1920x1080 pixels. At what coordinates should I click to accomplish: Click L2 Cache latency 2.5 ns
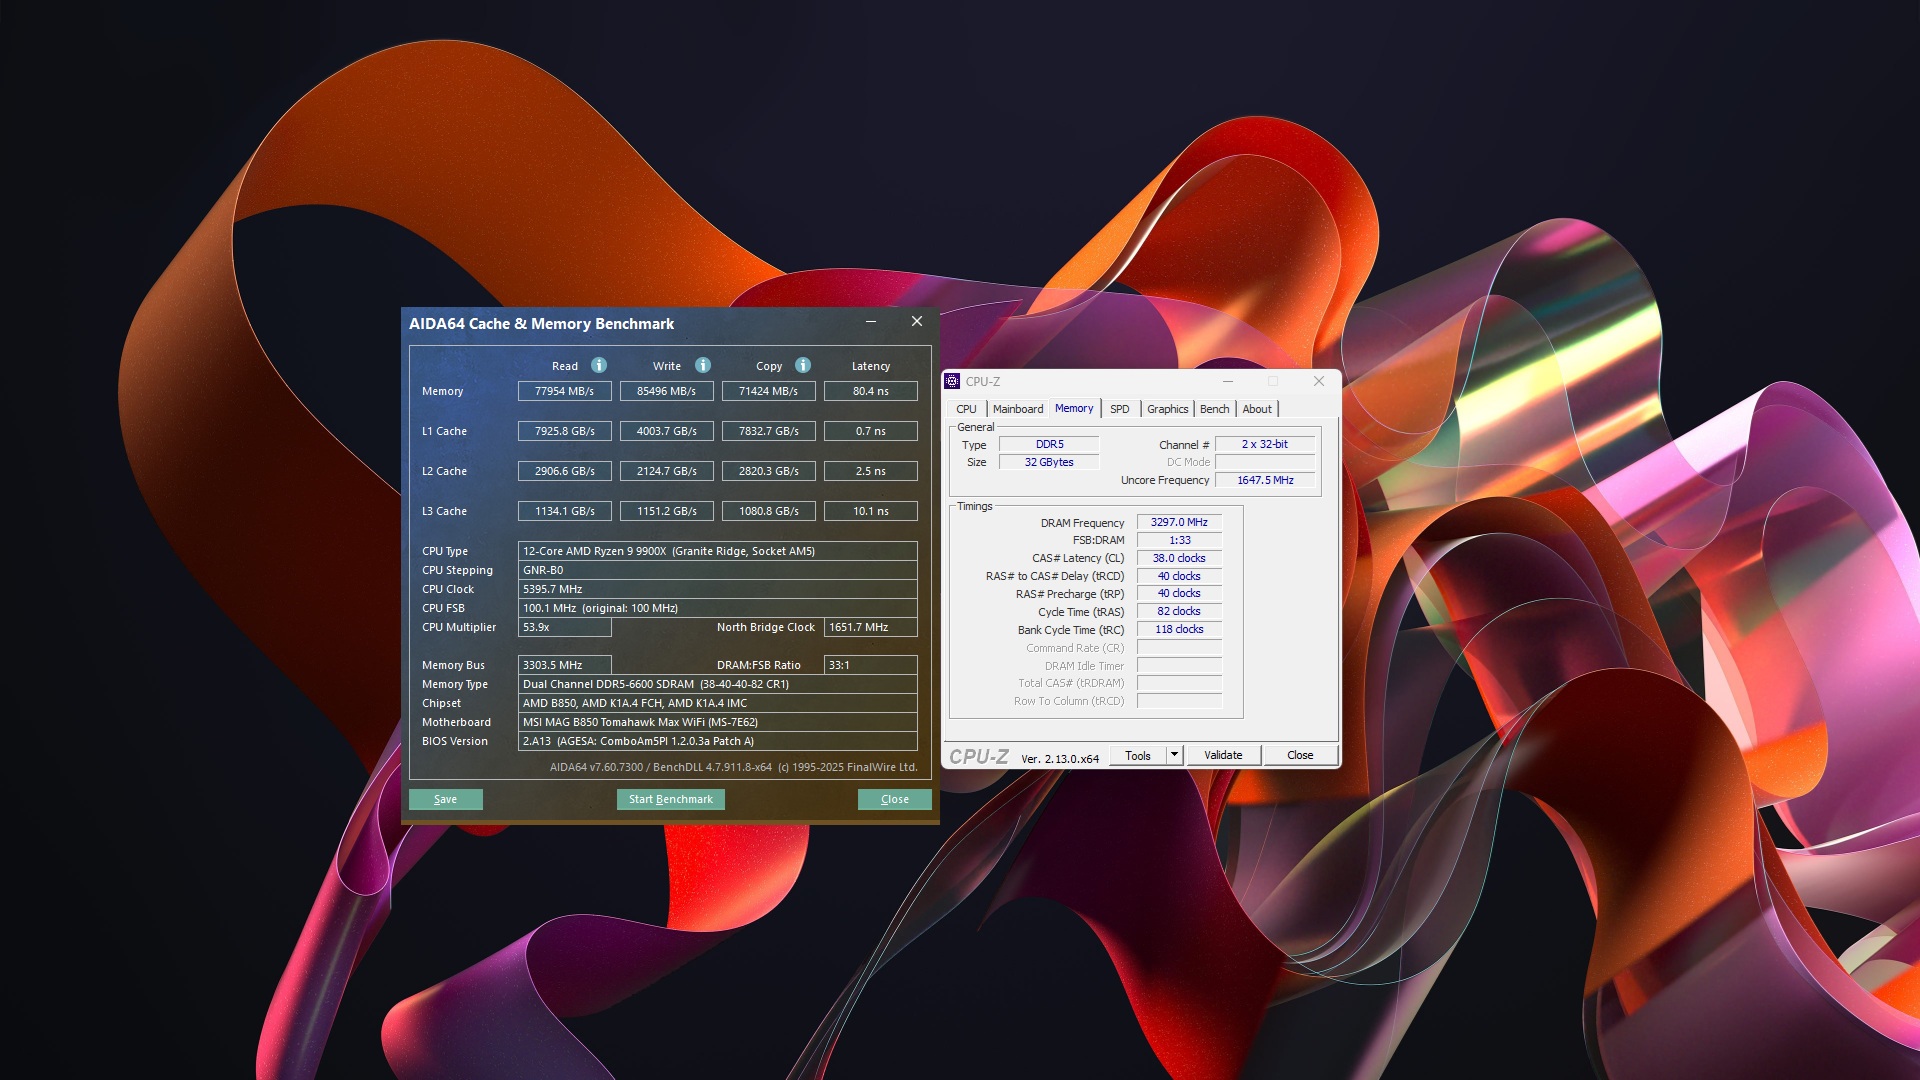(x=871, y=471)
